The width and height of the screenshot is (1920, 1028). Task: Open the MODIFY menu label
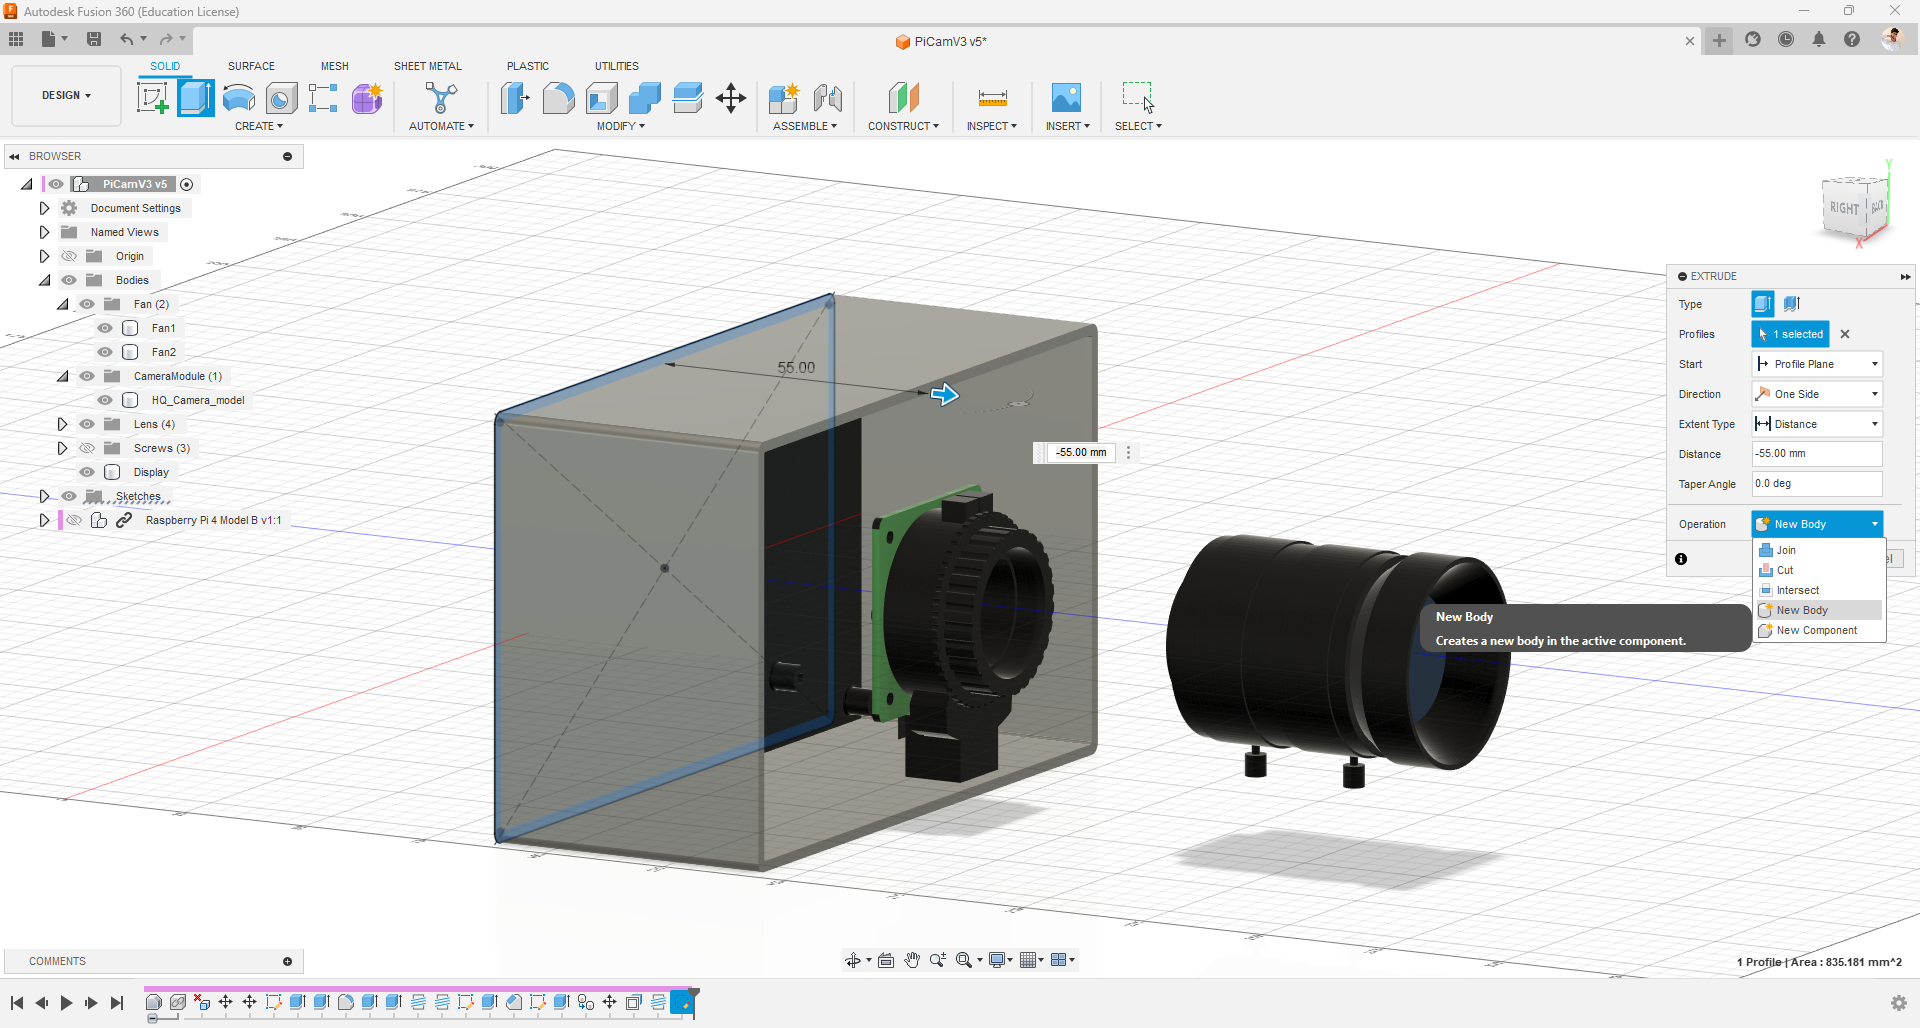620,126
